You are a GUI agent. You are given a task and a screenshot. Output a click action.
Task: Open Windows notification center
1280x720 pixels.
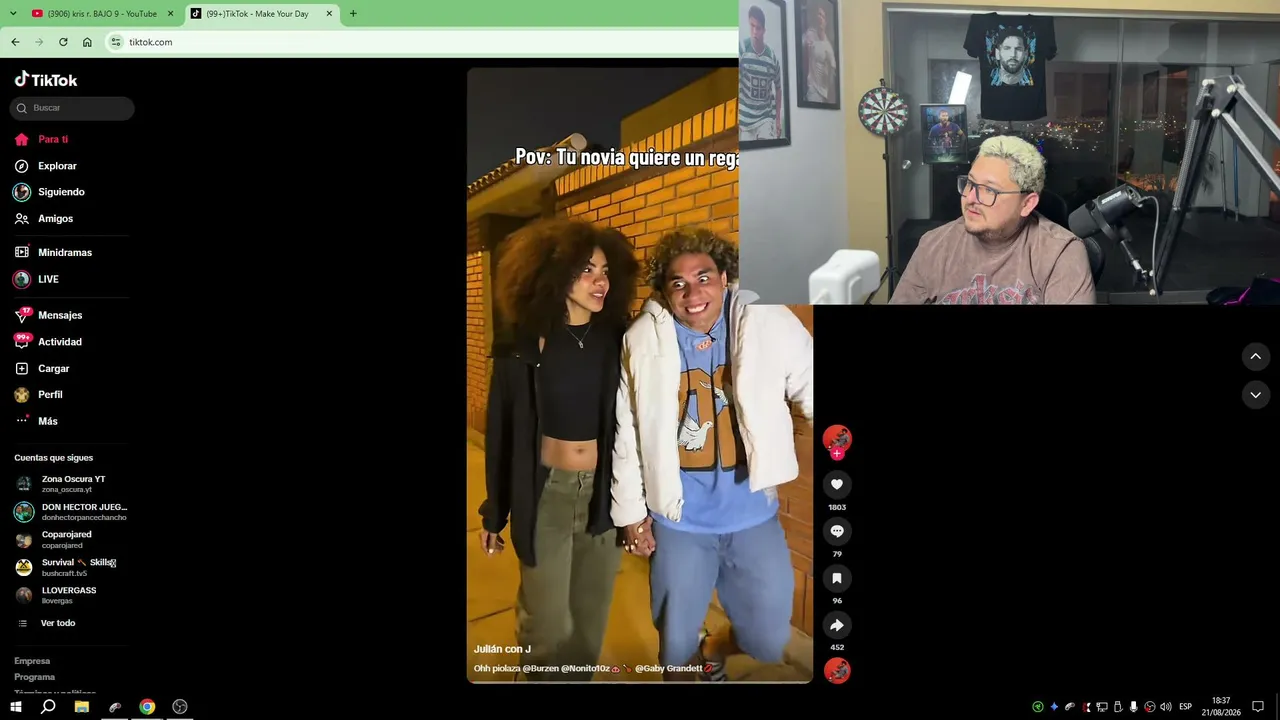(x=1258, y=707)
